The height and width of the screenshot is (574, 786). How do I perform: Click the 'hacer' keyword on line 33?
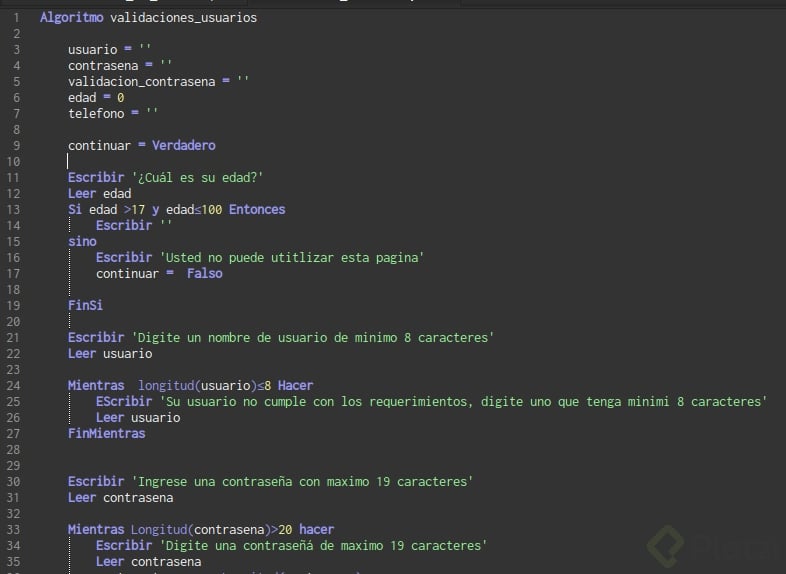coord(316,530)
